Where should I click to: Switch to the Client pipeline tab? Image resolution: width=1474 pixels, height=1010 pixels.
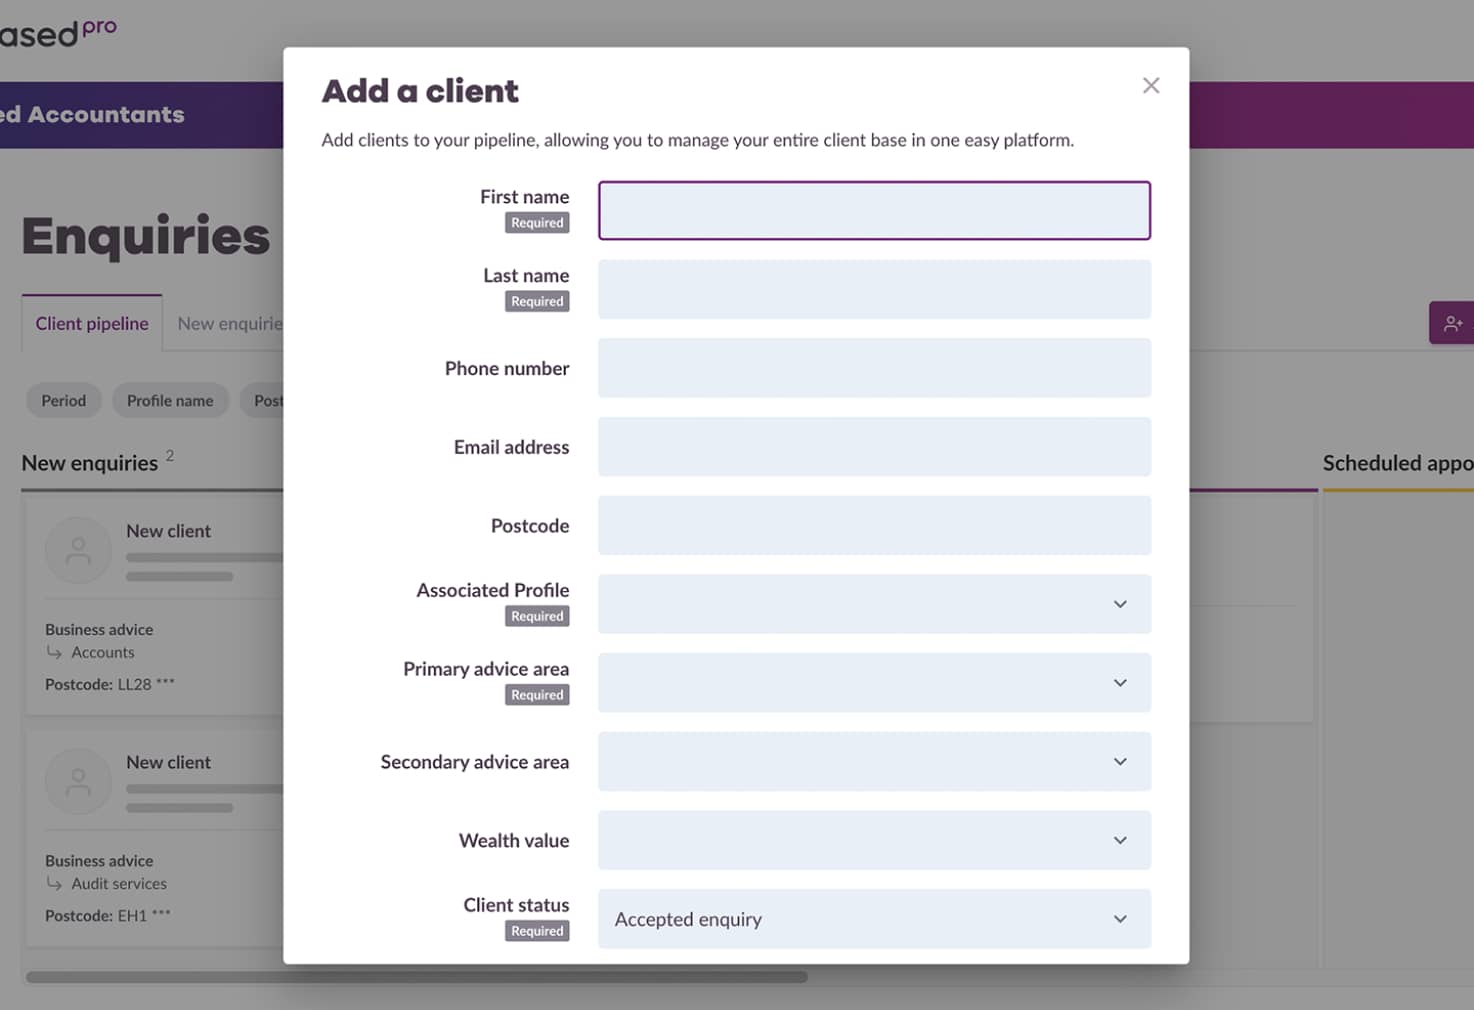point(92,323)
